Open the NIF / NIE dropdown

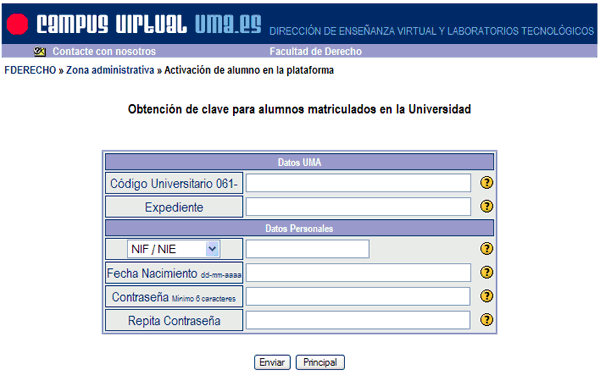click(173, 249)
